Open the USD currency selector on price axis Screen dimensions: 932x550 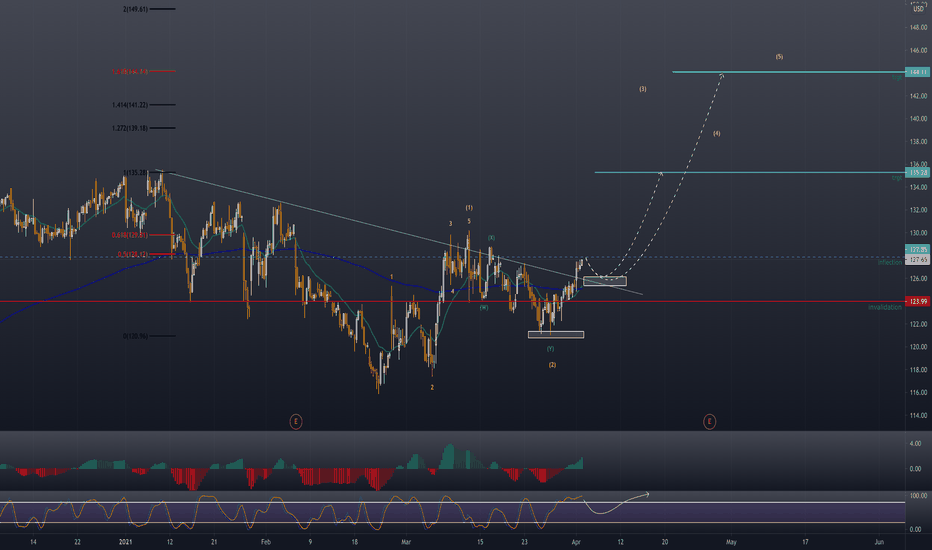(x=918, y=9)
